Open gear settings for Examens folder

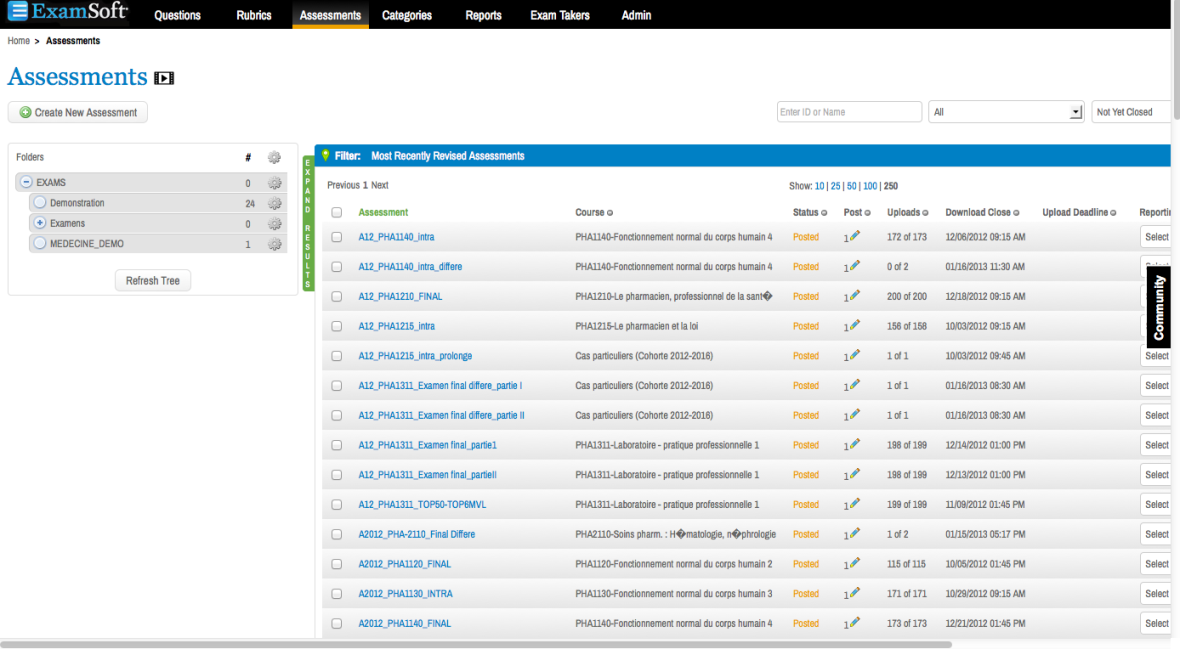(275, 224)
